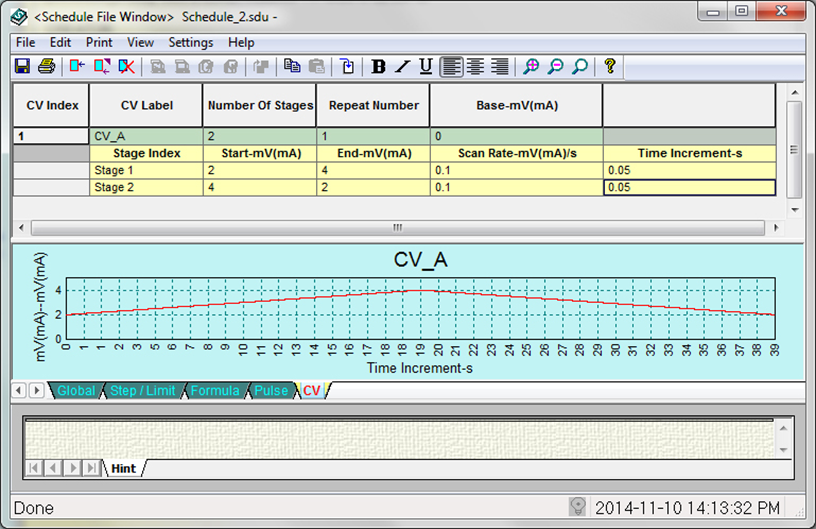Viewport: 816px width, 529px height.
Task: Click the Zoom In magnifier icon
Action: [531, 67]
